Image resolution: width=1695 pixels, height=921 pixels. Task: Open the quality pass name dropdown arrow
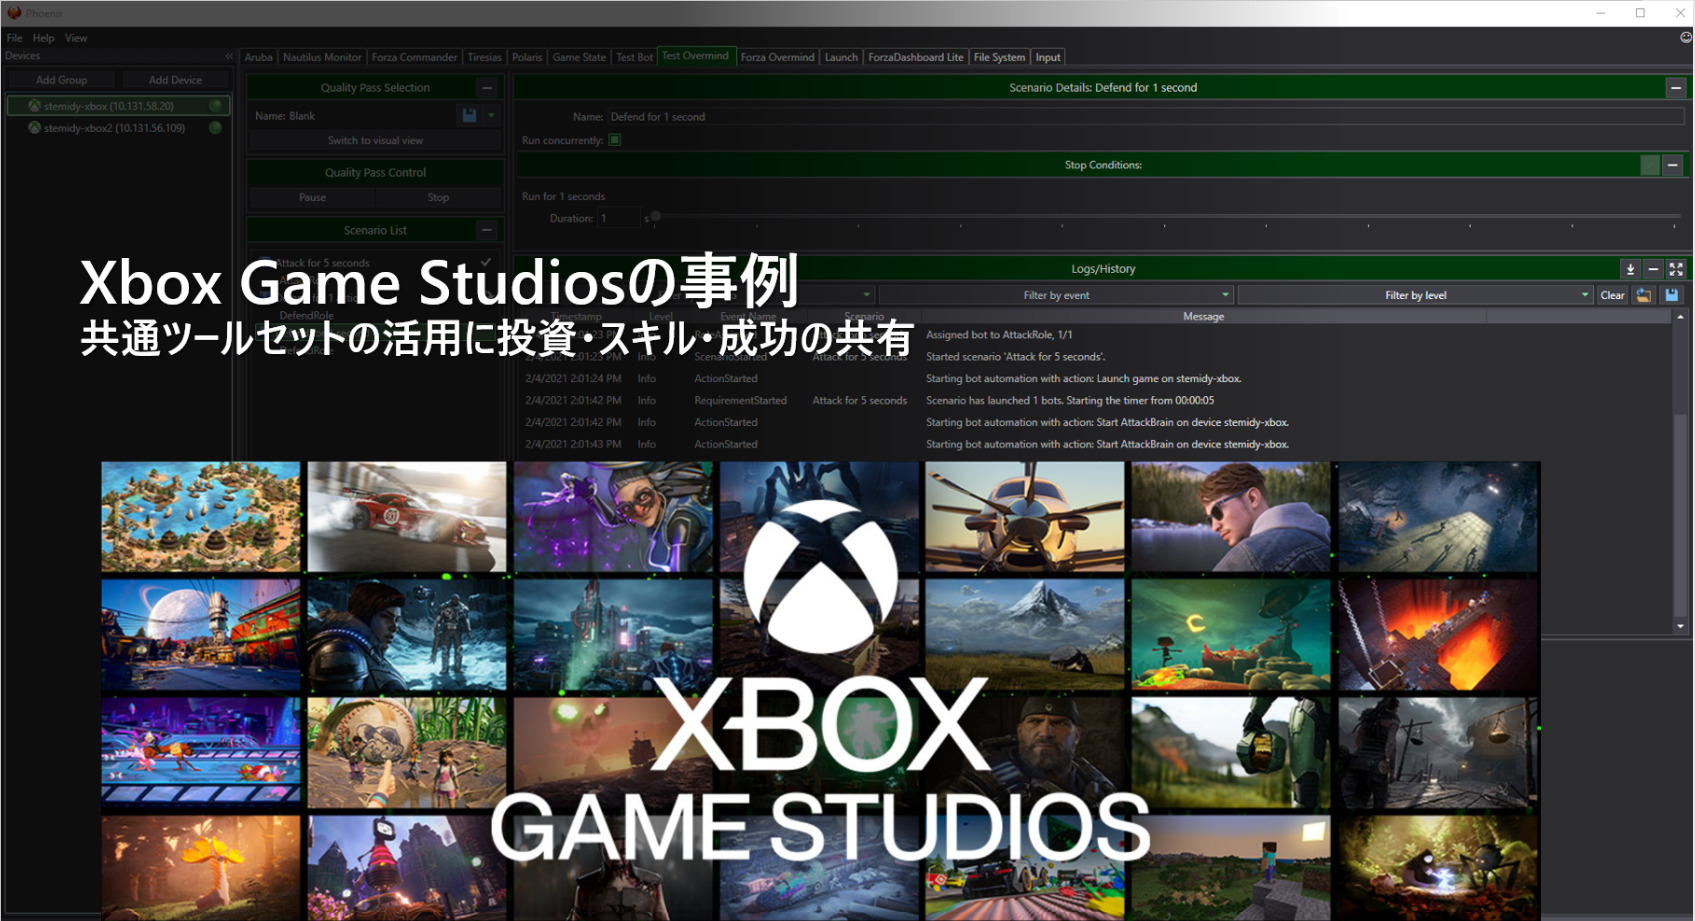click(491, 116)
